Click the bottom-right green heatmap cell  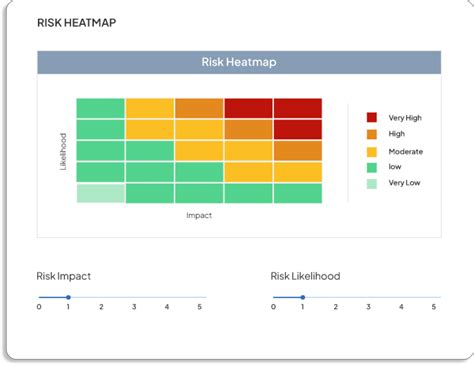tap(298, 193)
